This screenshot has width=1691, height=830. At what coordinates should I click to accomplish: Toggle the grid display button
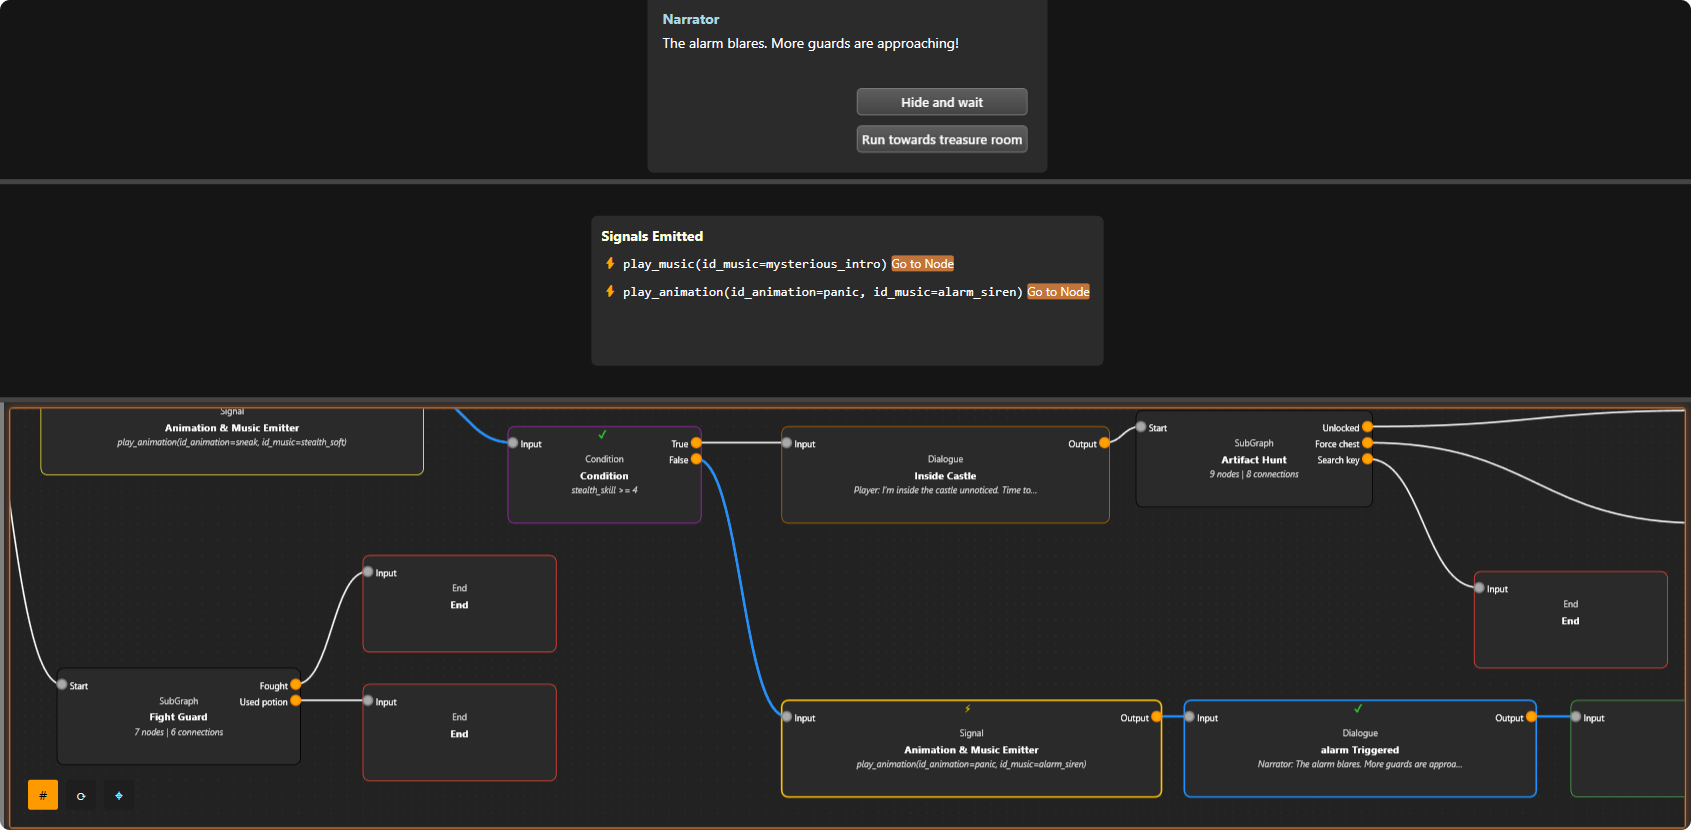tap(43, 795)
